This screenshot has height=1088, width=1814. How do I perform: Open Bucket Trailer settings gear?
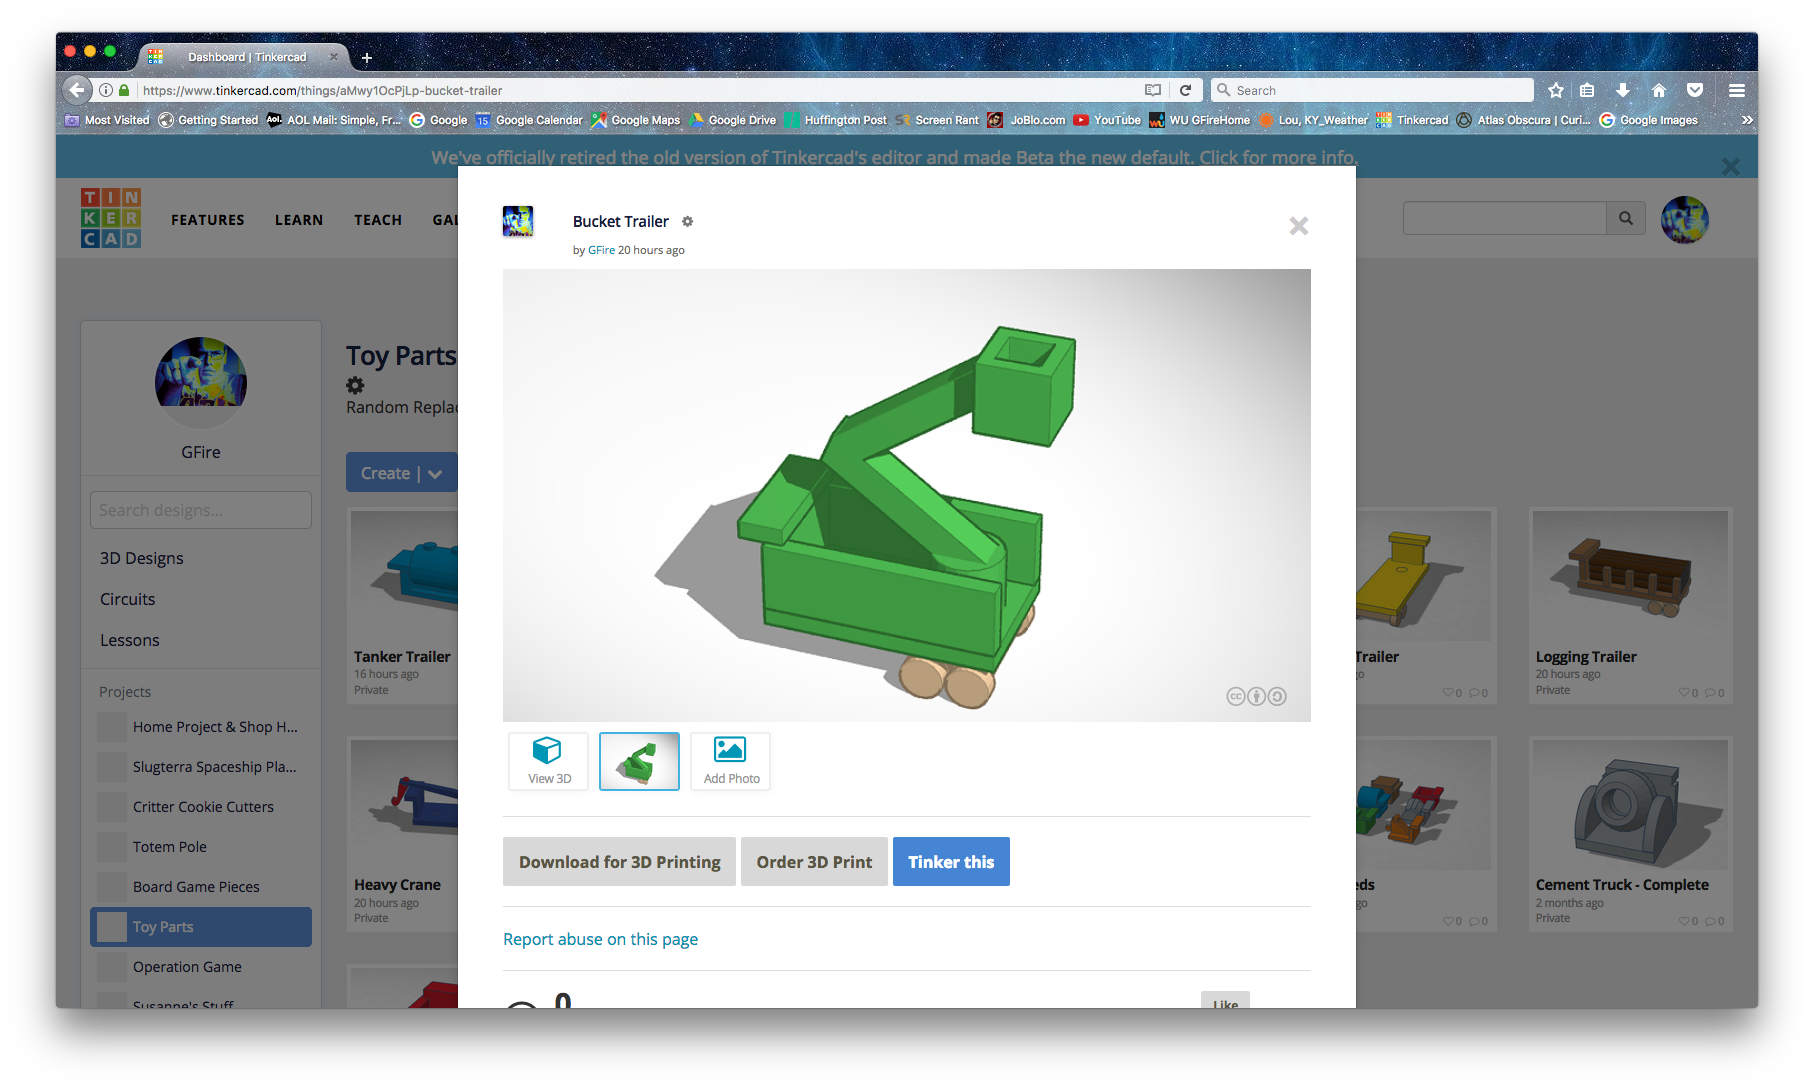(x=687, y=221)
